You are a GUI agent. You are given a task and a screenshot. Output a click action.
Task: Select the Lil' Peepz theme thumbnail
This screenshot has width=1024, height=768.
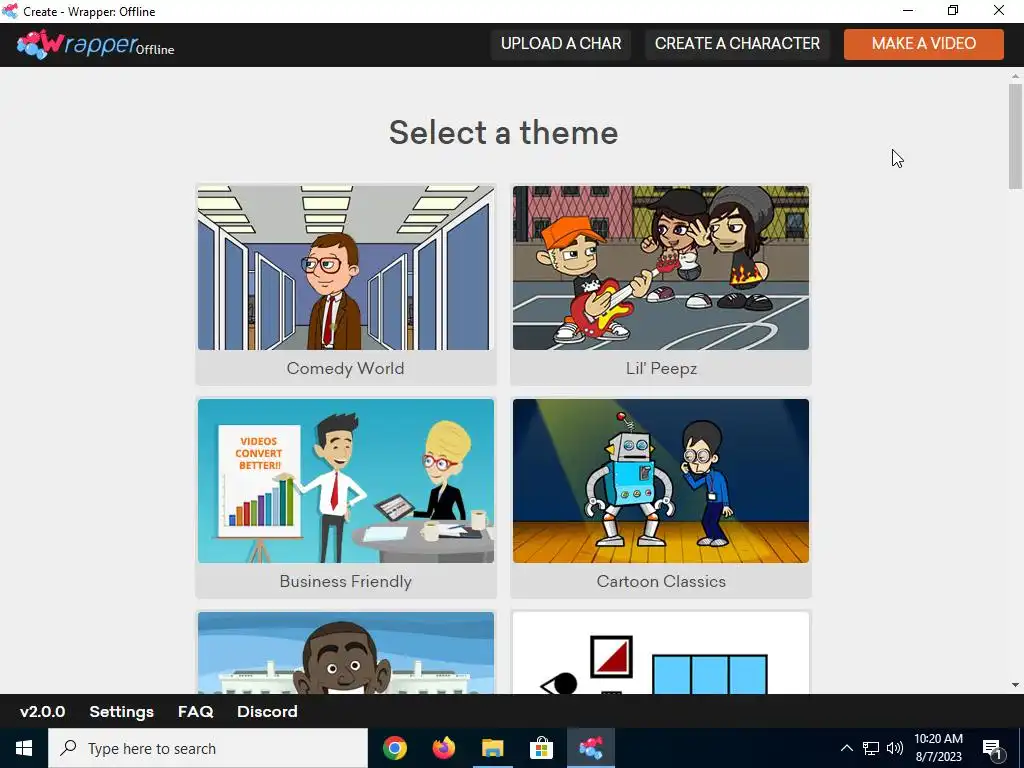[661, 268]
